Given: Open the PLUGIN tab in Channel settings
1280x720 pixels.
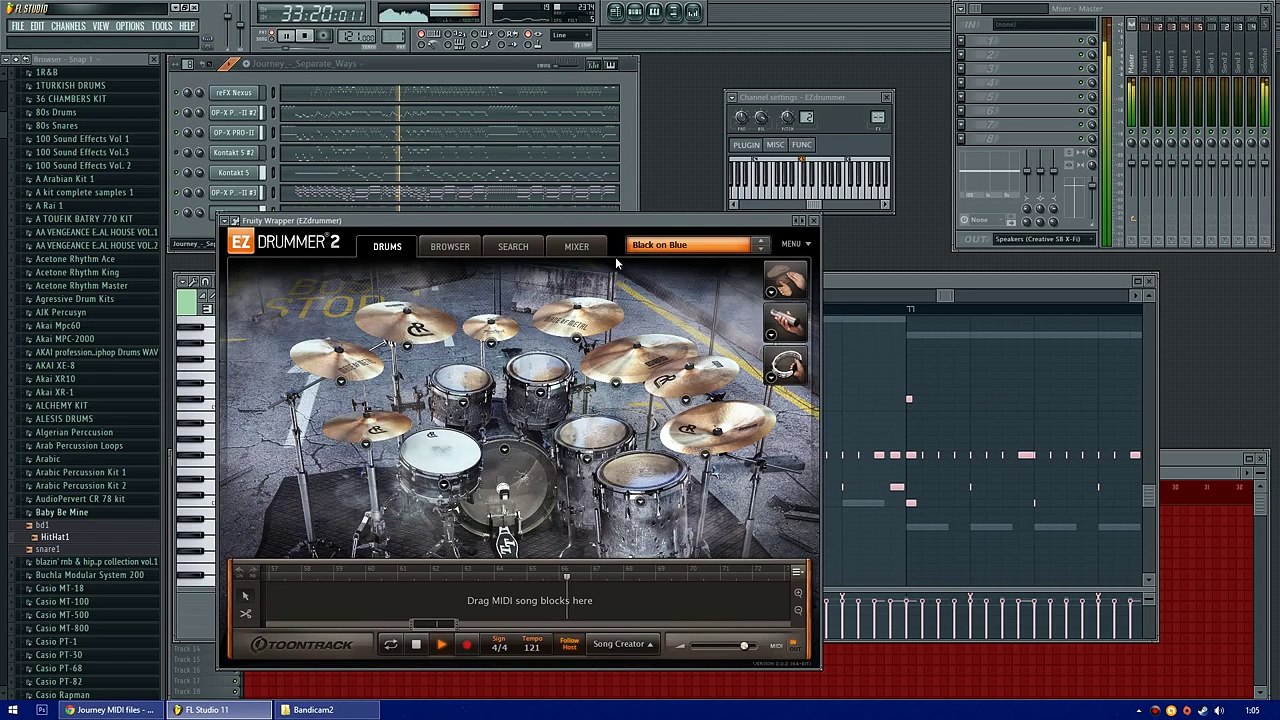Looking at the screenshot, I should [x=746, y=145].
